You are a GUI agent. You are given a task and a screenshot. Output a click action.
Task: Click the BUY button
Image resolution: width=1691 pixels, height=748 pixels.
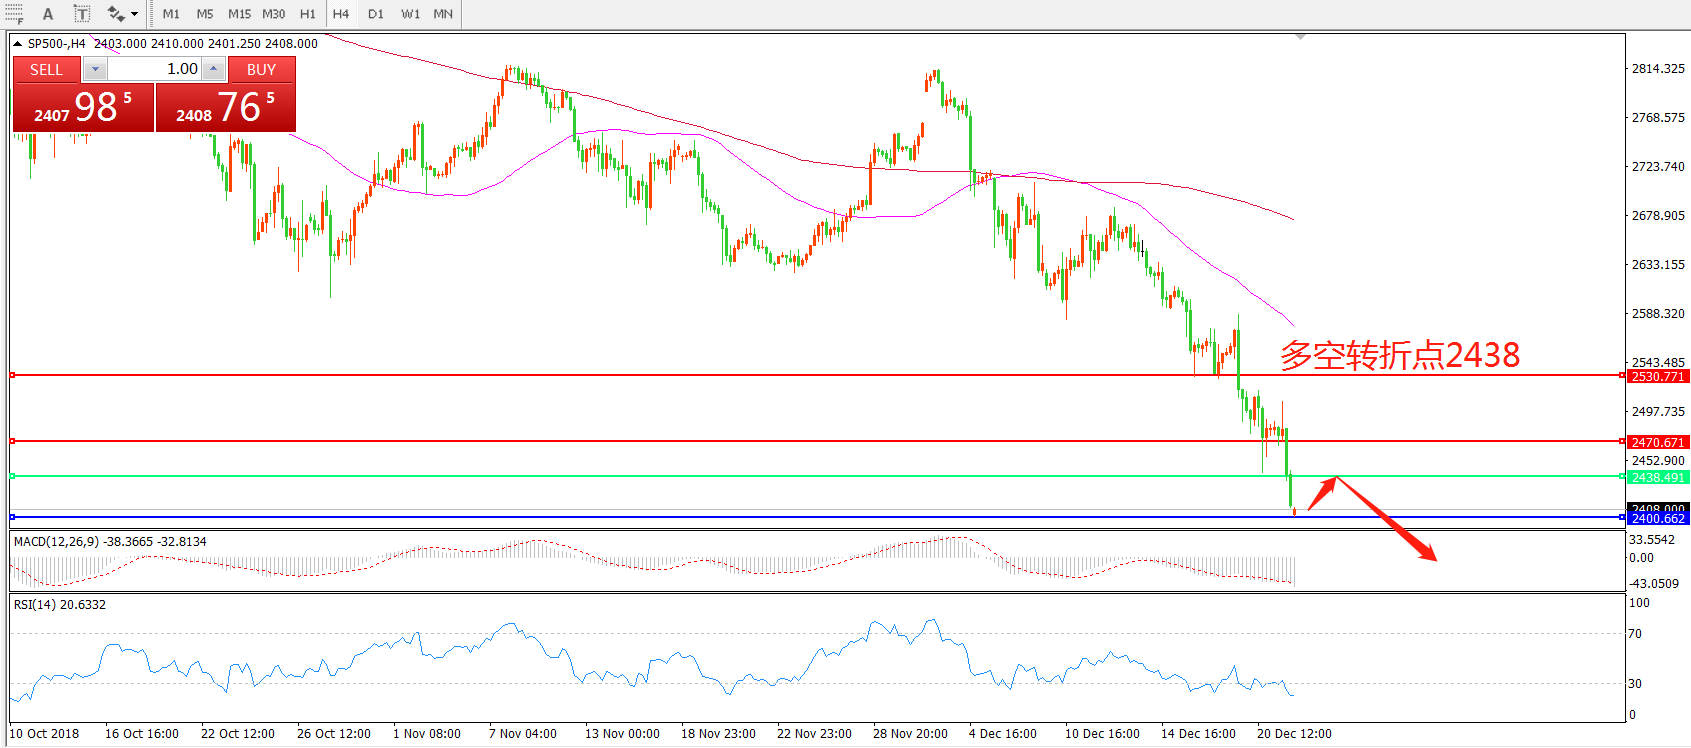[x=261, y=69]
